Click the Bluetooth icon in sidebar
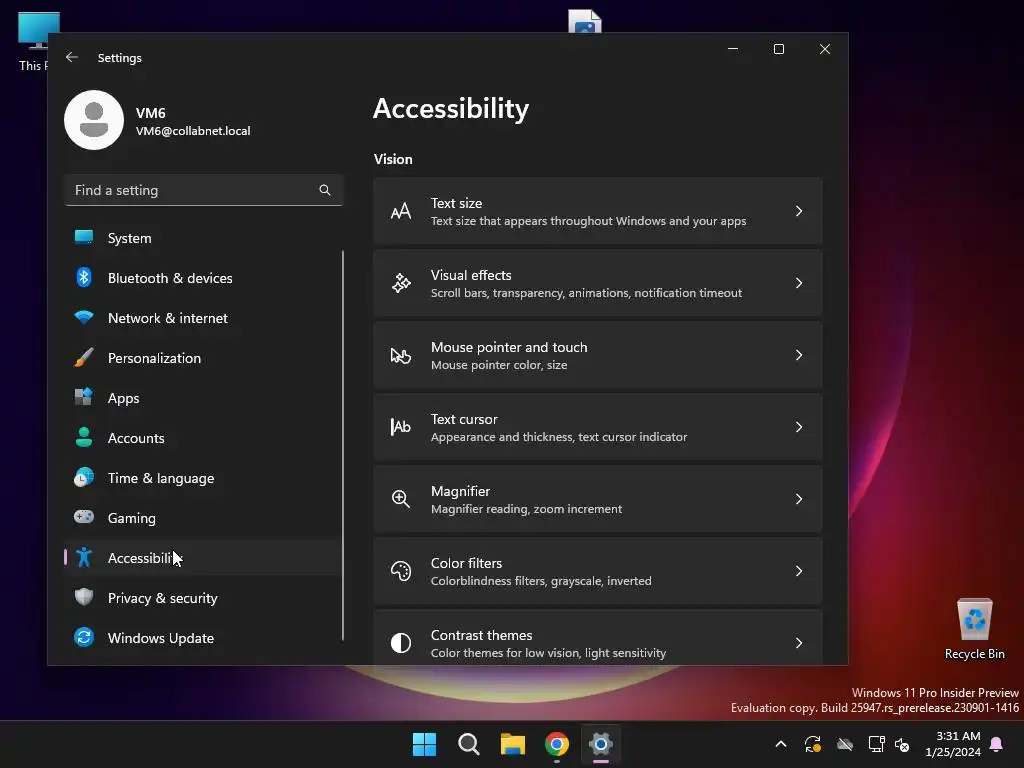The height and width of the screenshot is (768, 1024). pos(84,278)
